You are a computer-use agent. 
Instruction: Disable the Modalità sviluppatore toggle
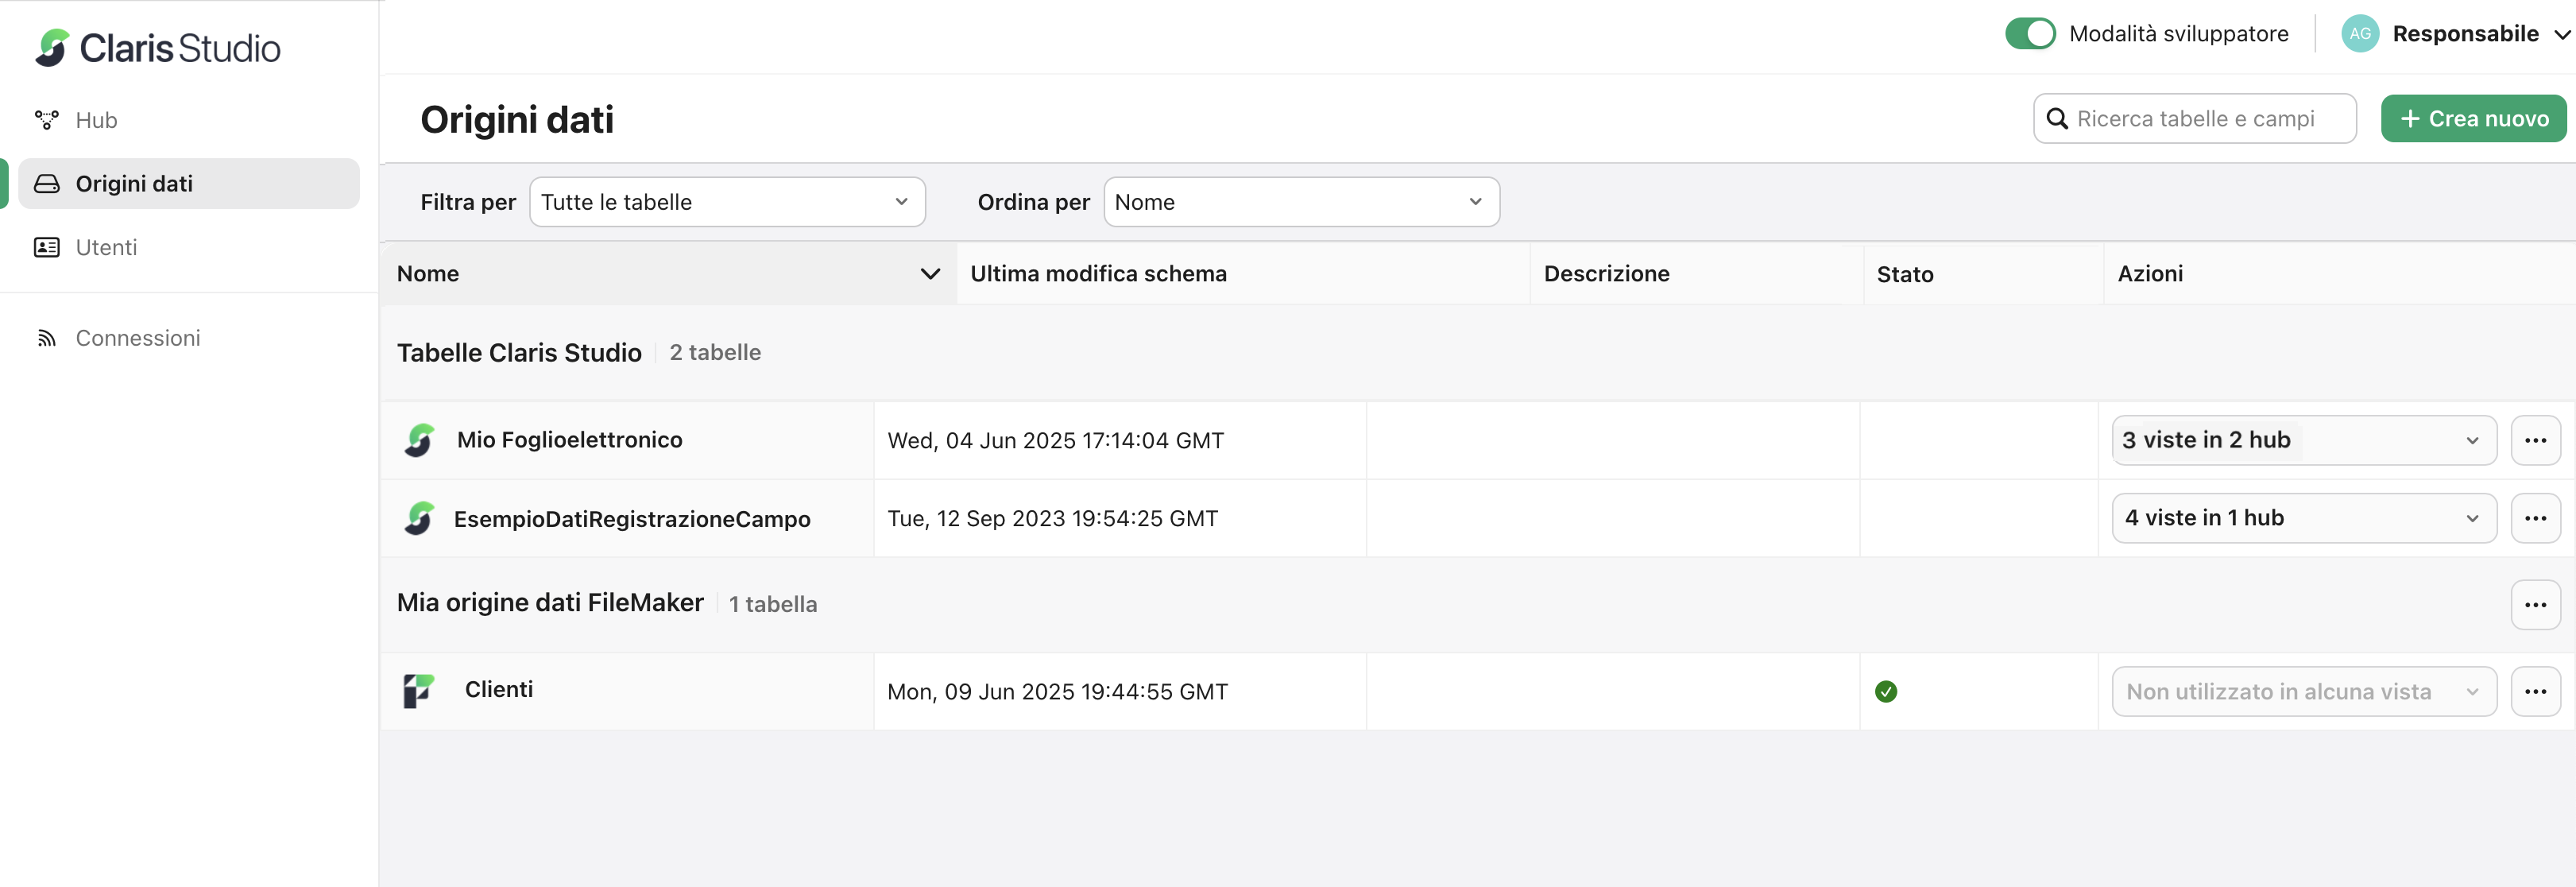point(2029,33)
